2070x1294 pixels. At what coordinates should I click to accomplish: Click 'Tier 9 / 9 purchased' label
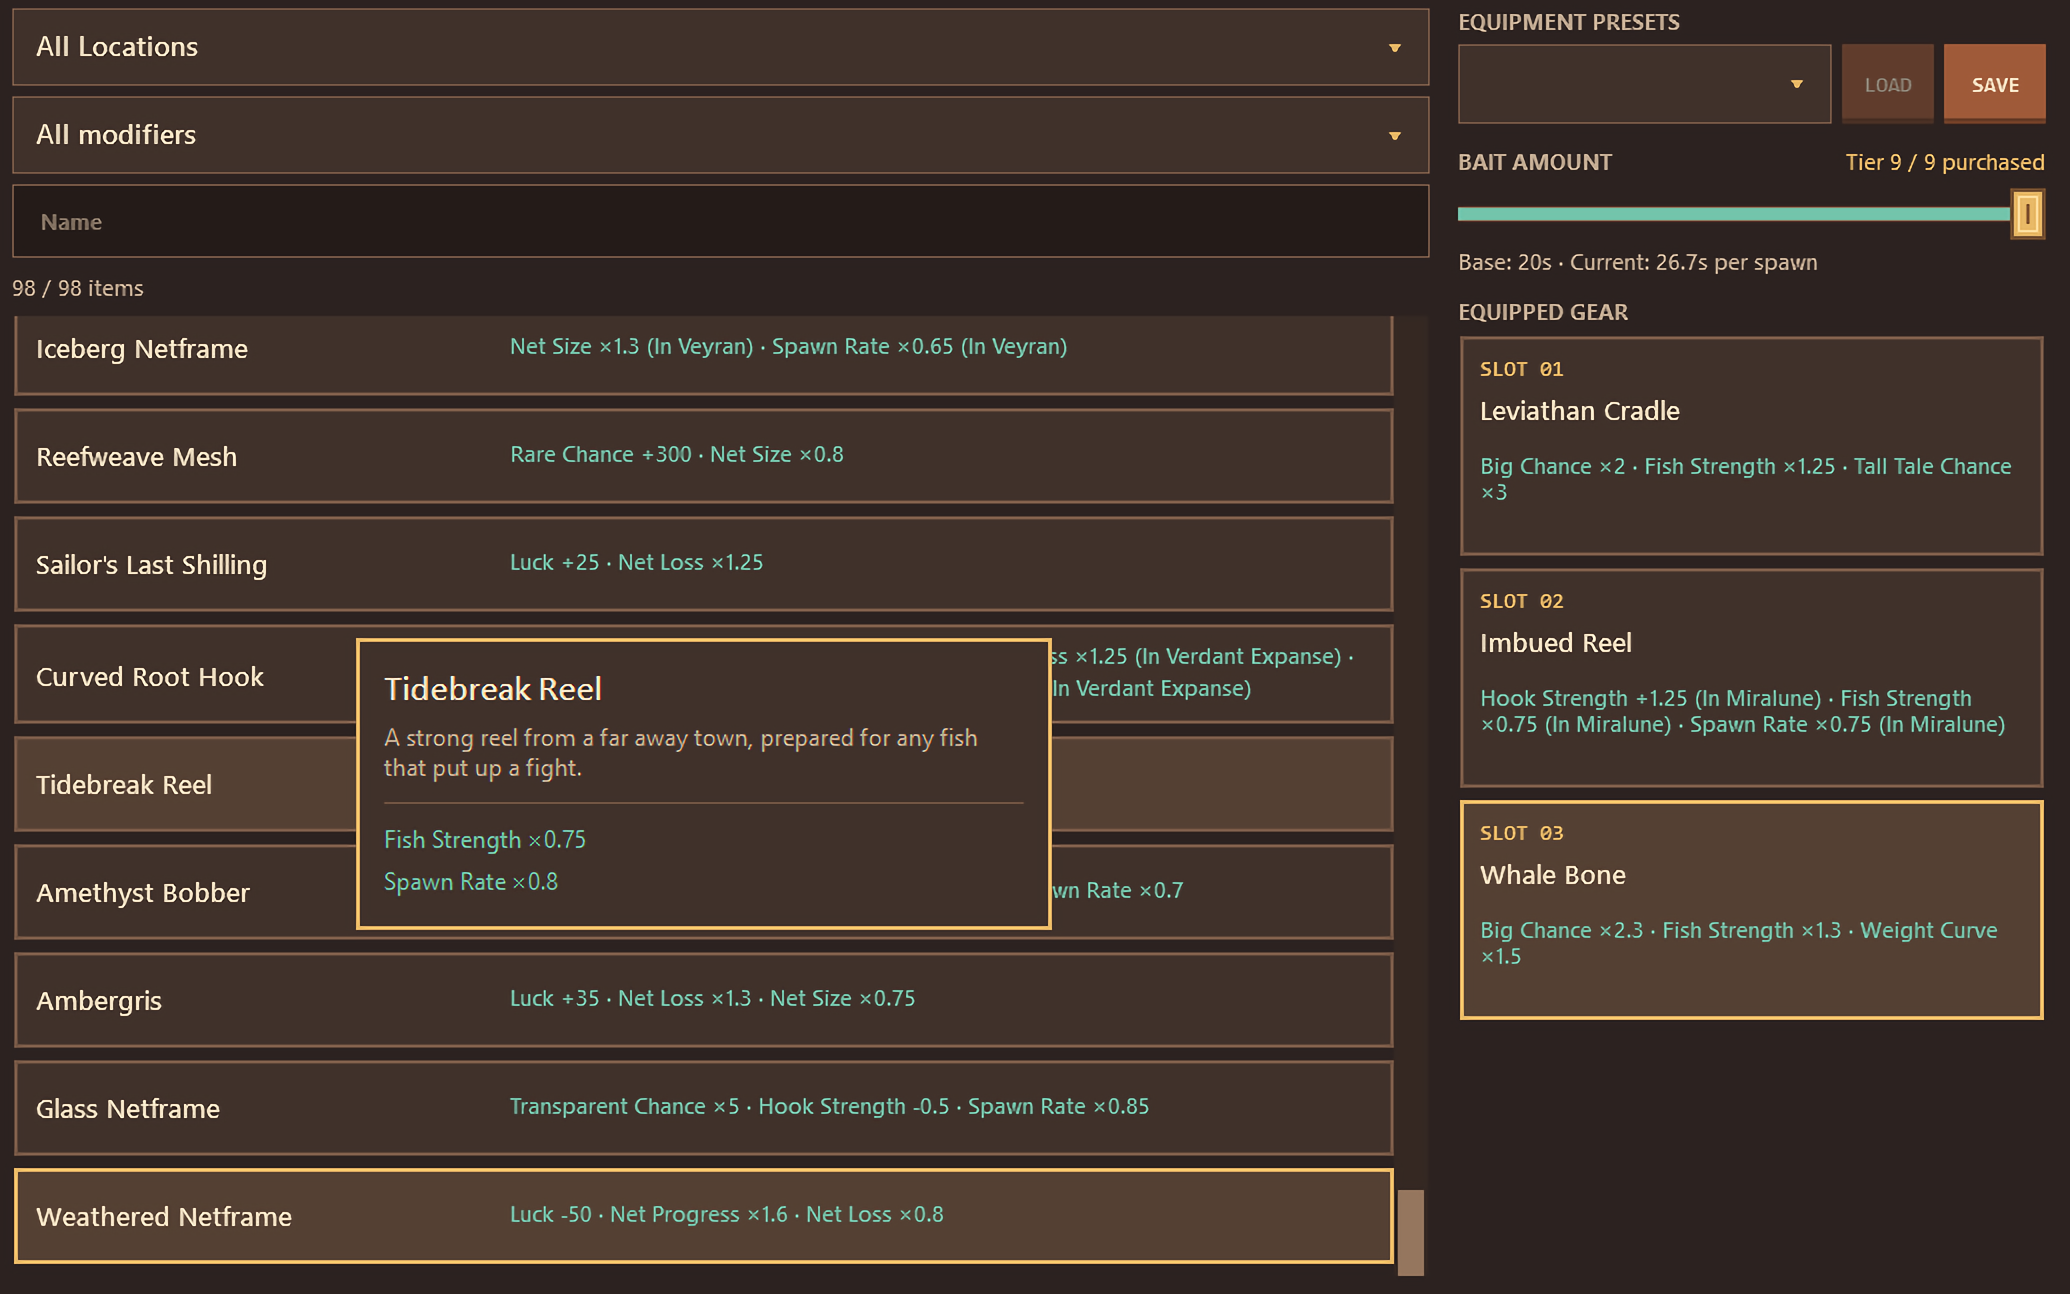point(1944,162)
